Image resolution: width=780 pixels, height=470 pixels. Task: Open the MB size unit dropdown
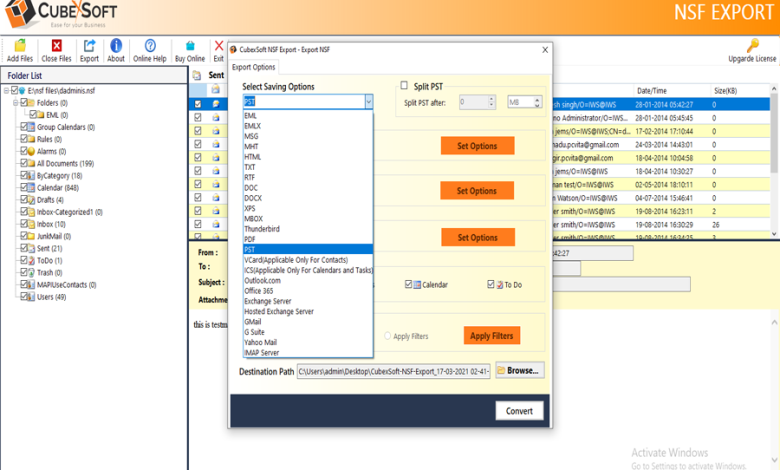[x=537, y=102]
